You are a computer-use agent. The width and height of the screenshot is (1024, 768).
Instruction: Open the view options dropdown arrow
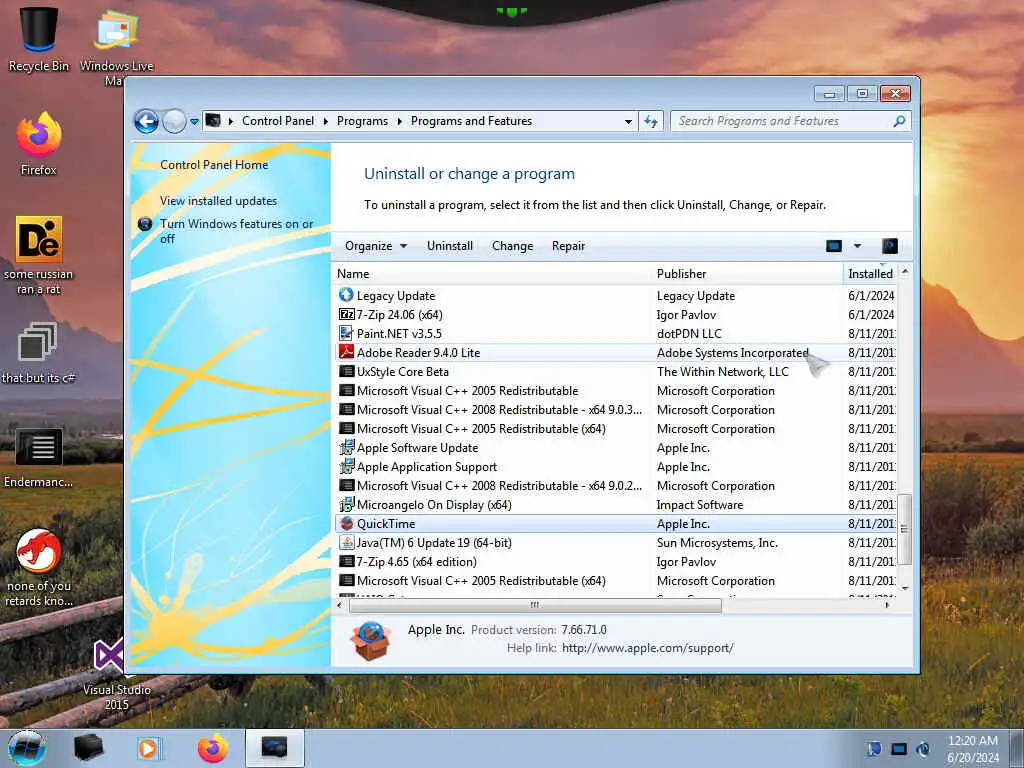tap(857, 246)
